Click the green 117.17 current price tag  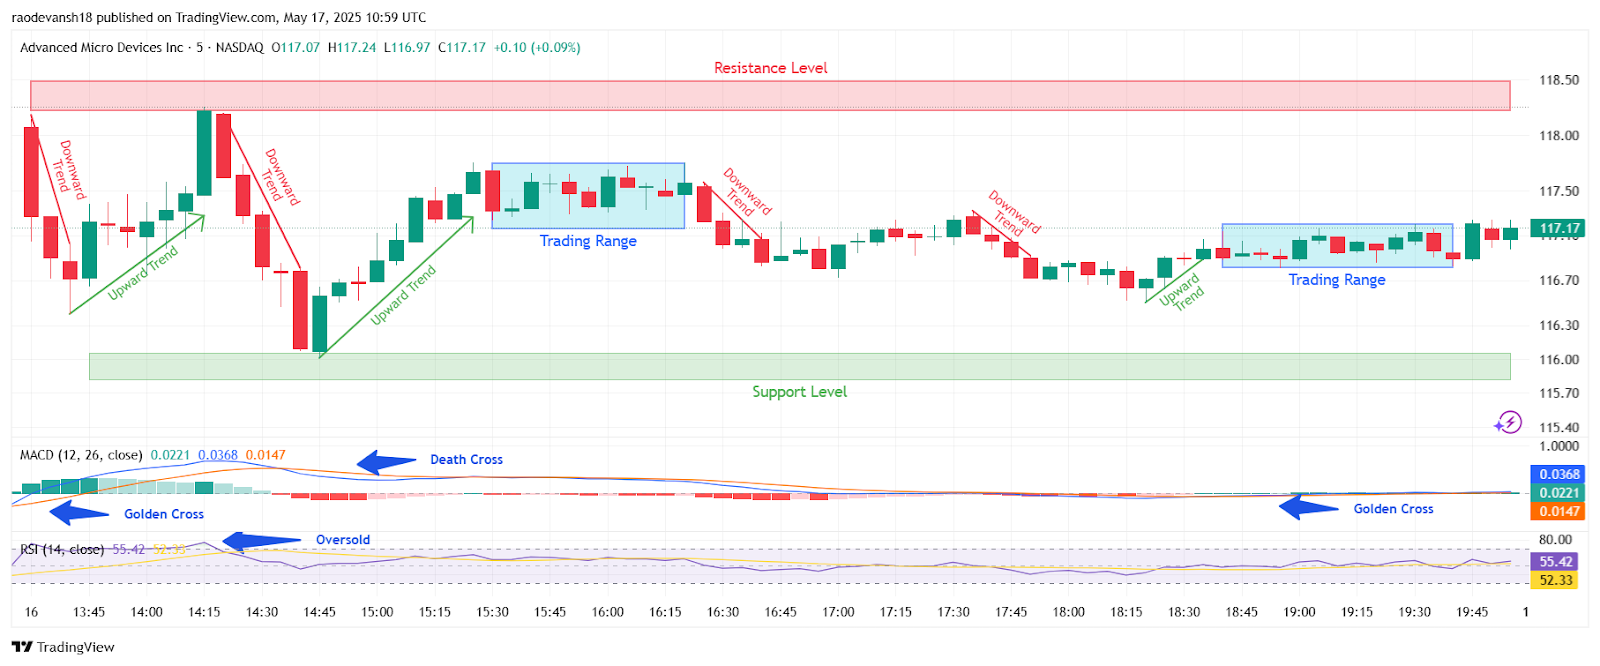click(1557, 228)
